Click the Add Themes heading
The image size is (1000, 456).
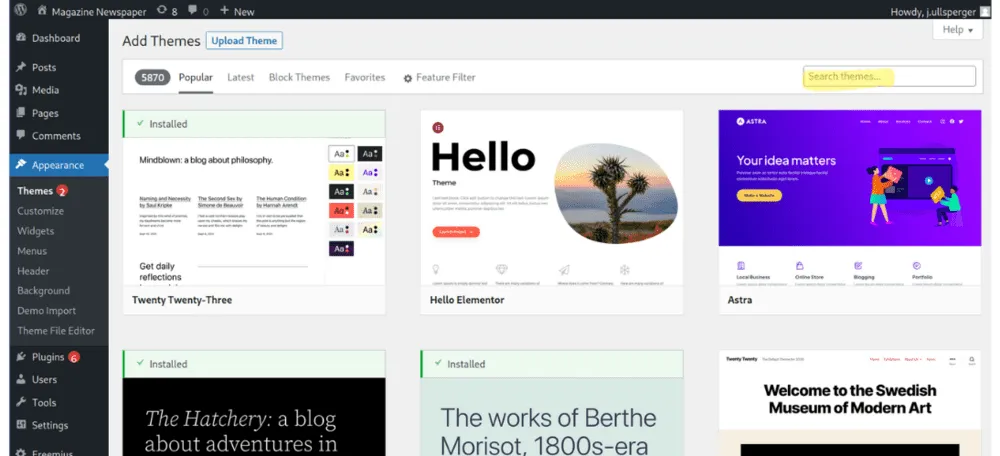161,41
